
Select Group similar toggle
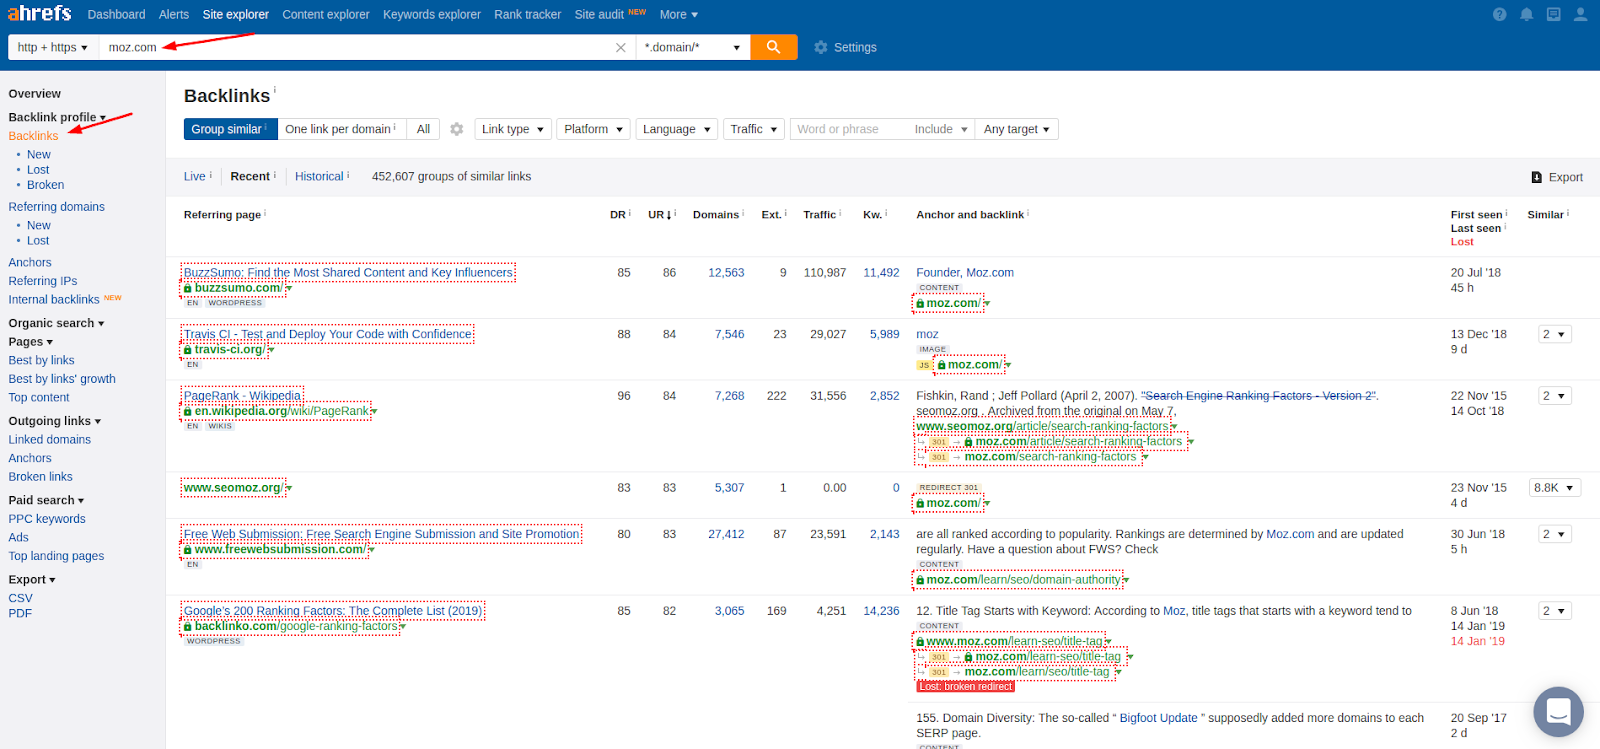click(230, 129)
